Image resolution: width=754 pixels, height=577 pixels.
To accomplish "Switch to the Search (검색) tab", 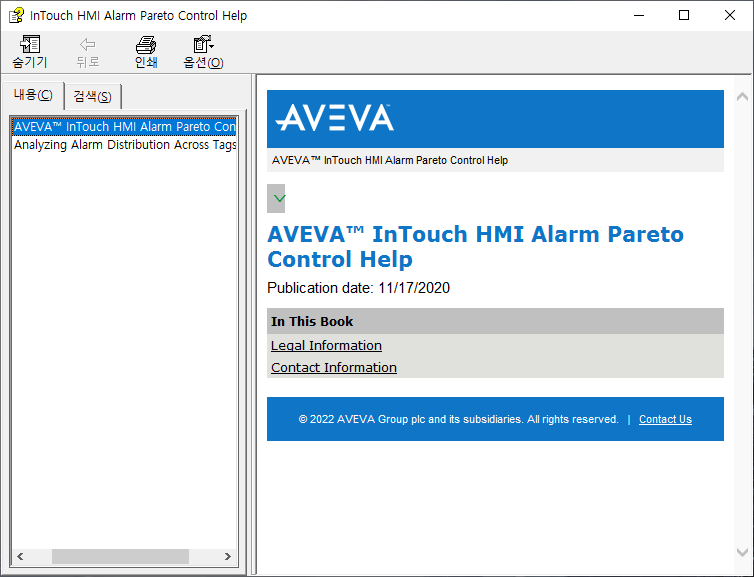I will [x=92, y=97].
